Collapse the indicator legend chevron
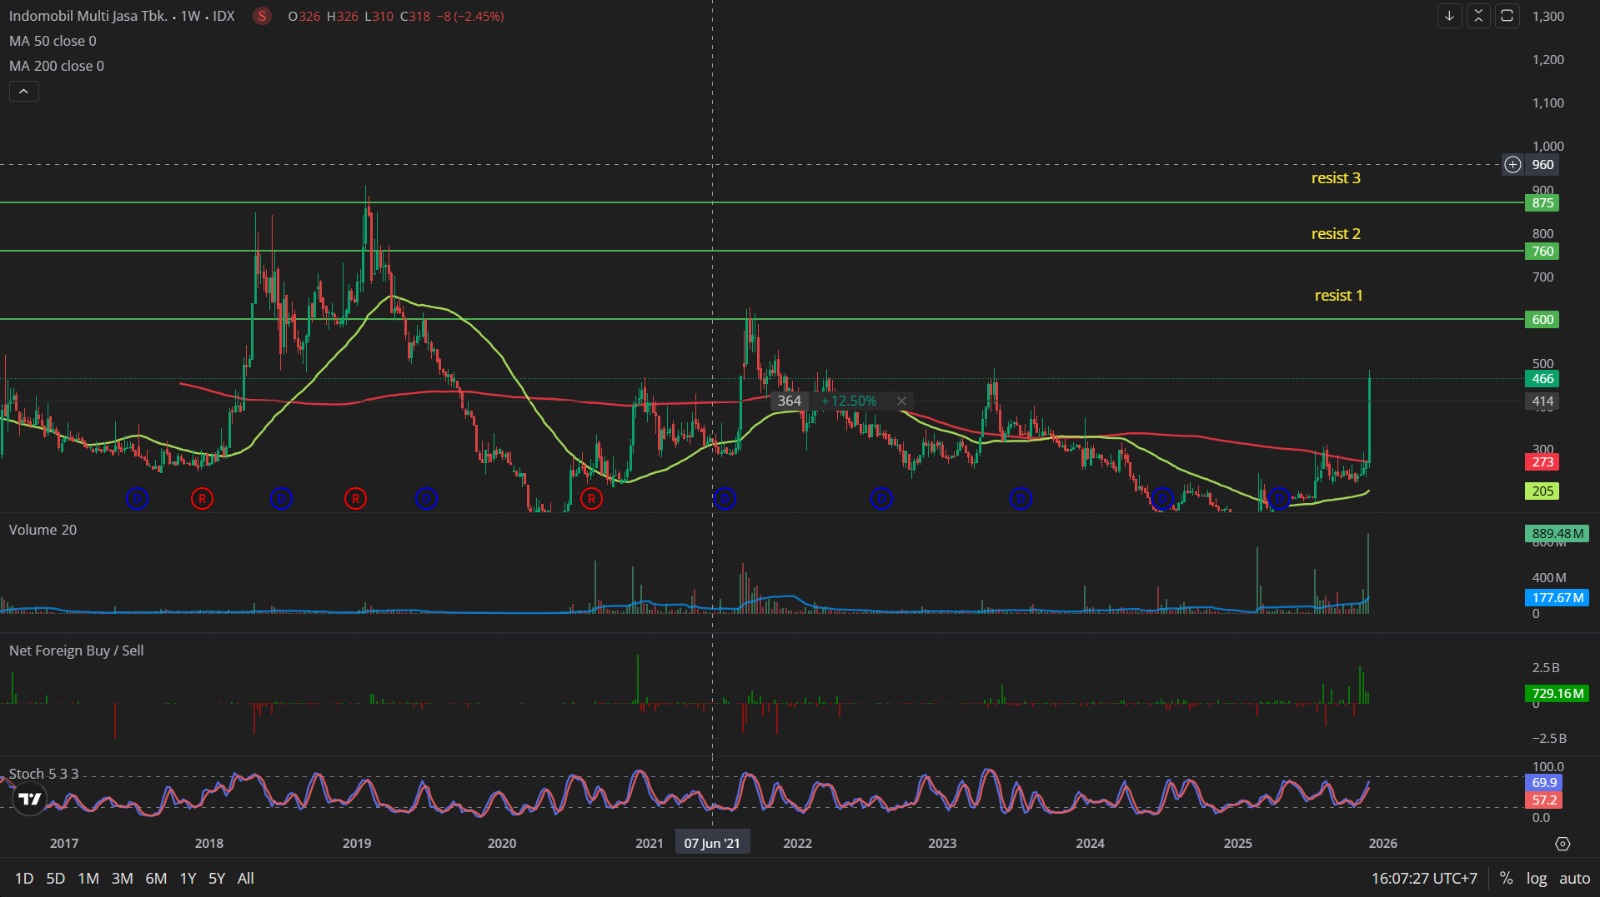The width and height of the screenshot is (1600, 897). [x=24, y=91]
